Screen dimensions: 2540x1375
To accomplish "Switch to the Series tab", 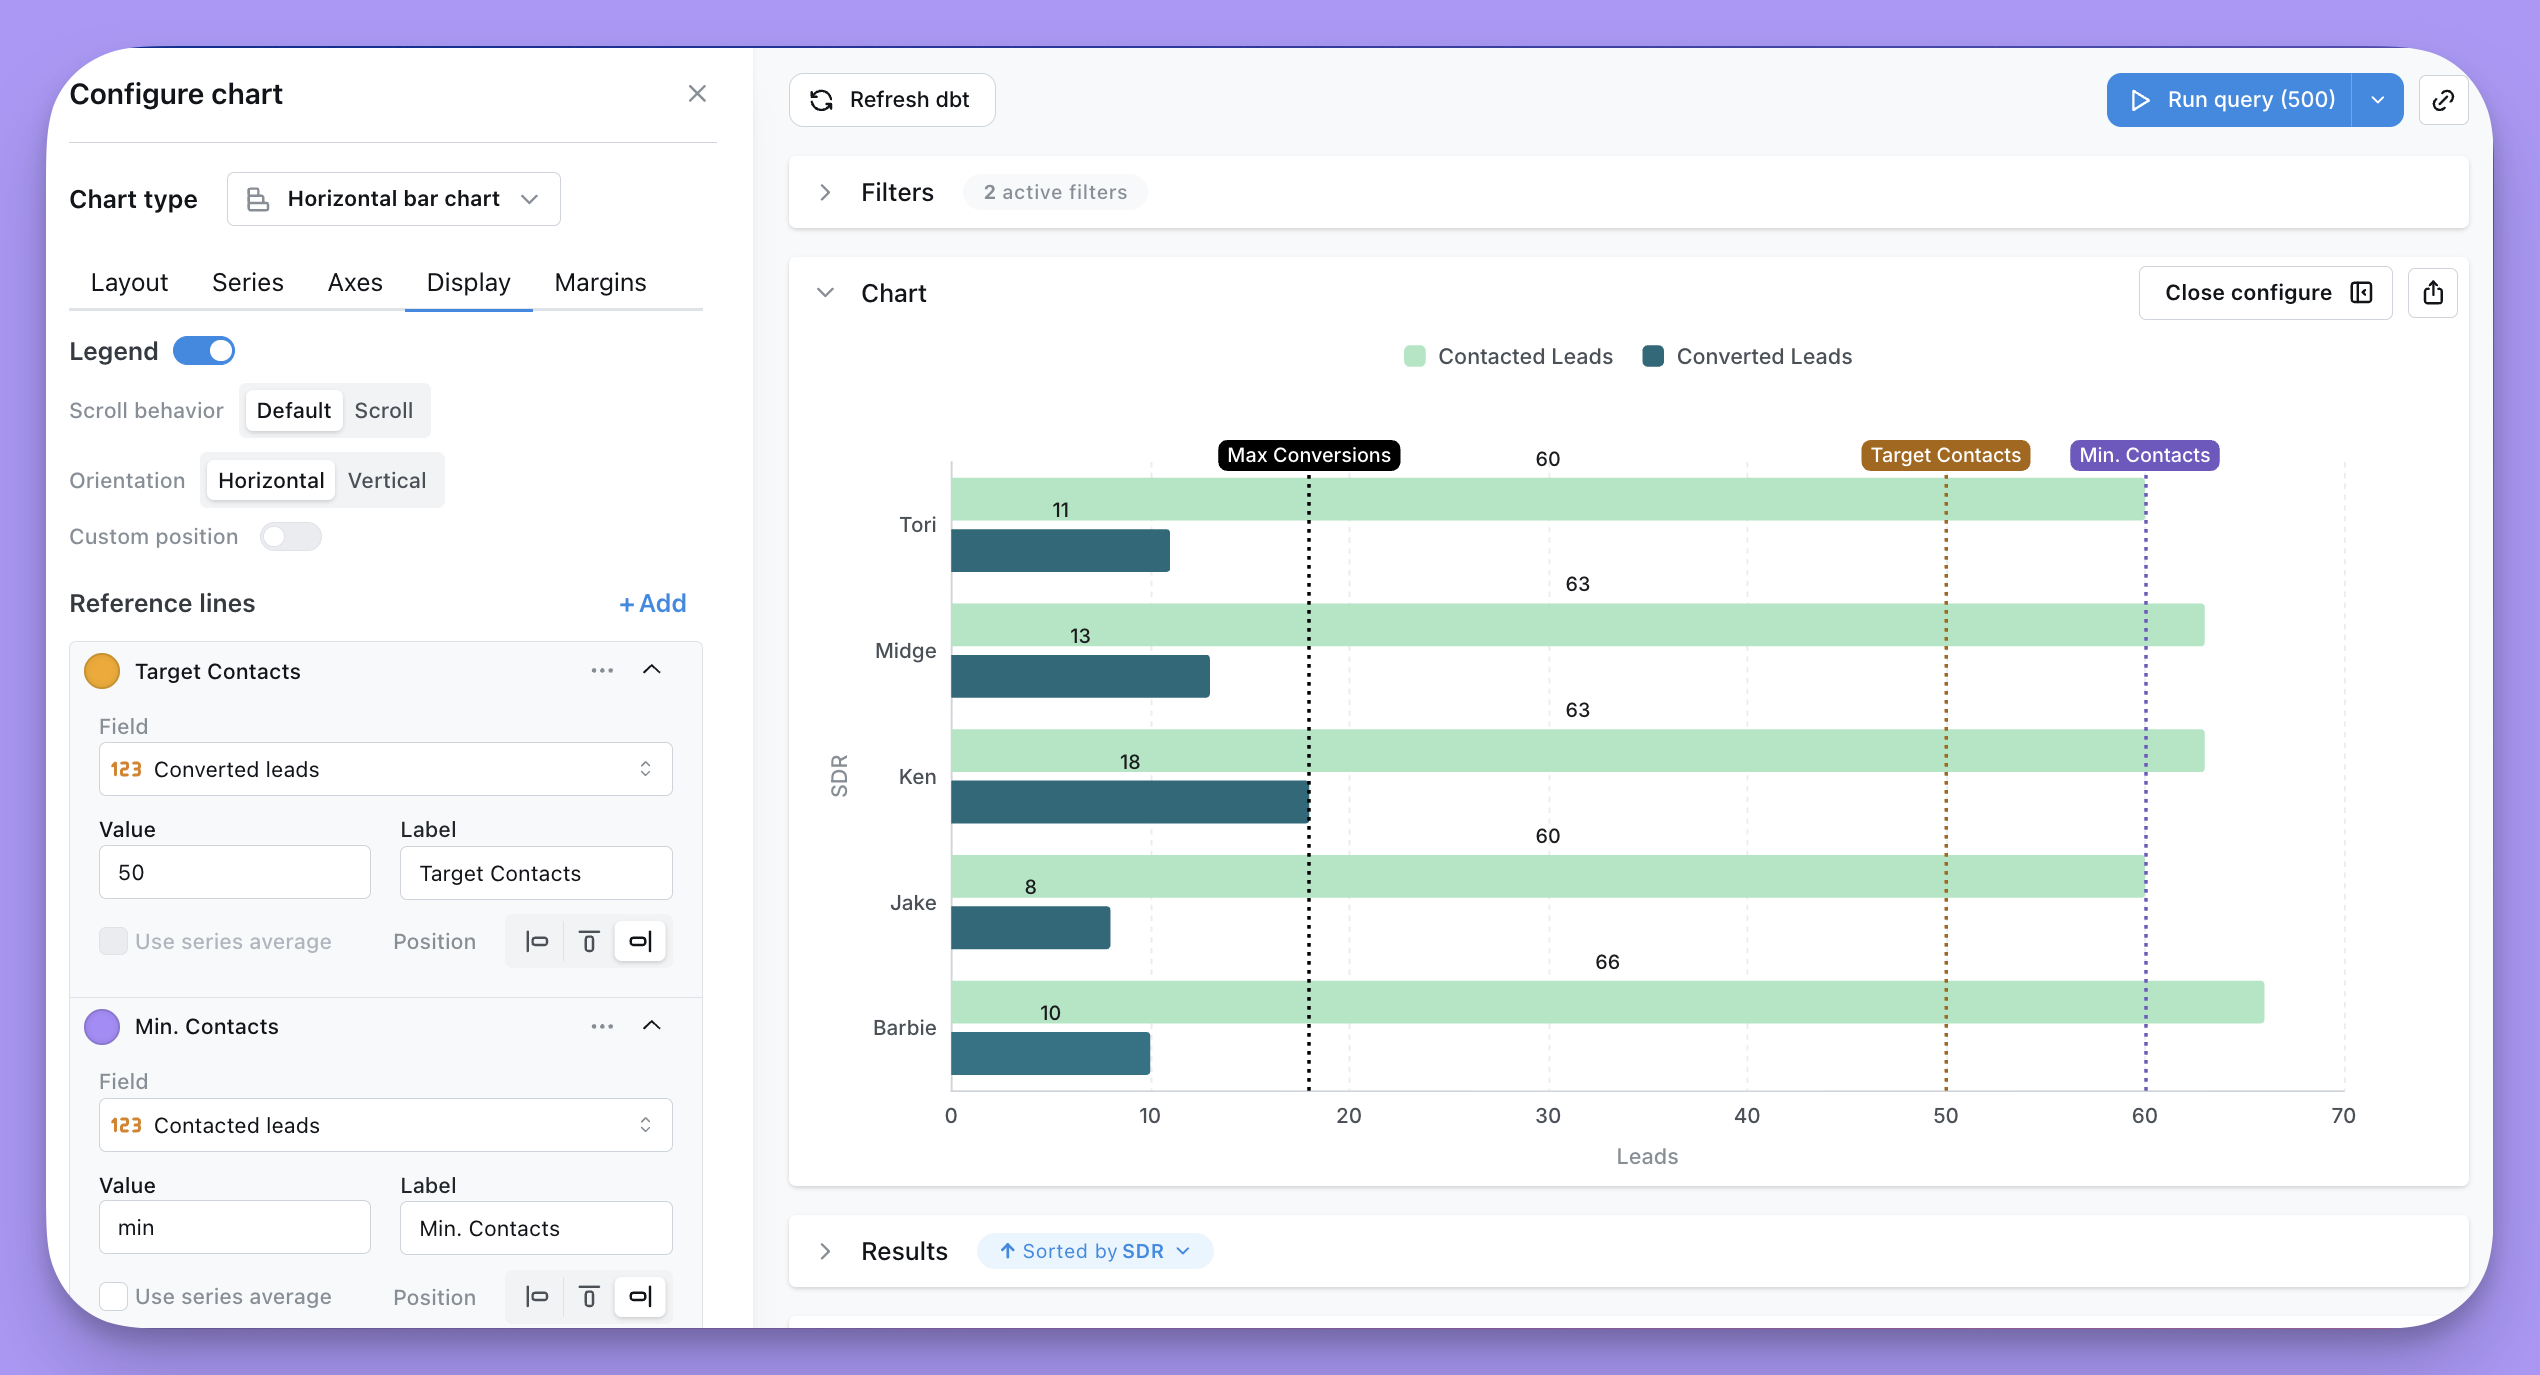I will [248, 283].
